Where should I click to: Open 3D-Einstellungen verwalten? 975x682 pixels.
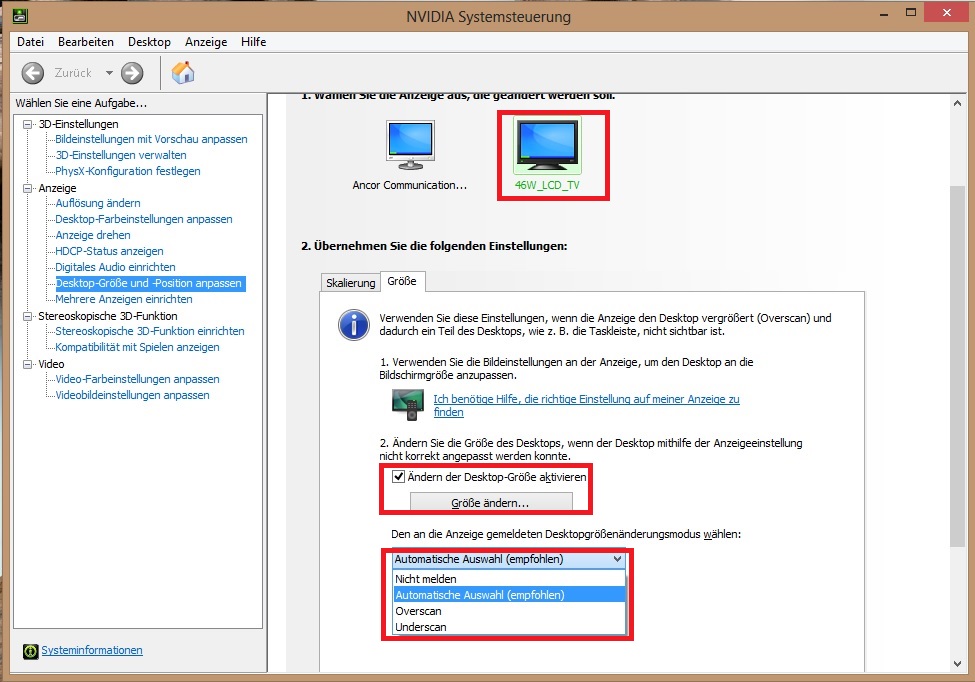pos(121,155)
